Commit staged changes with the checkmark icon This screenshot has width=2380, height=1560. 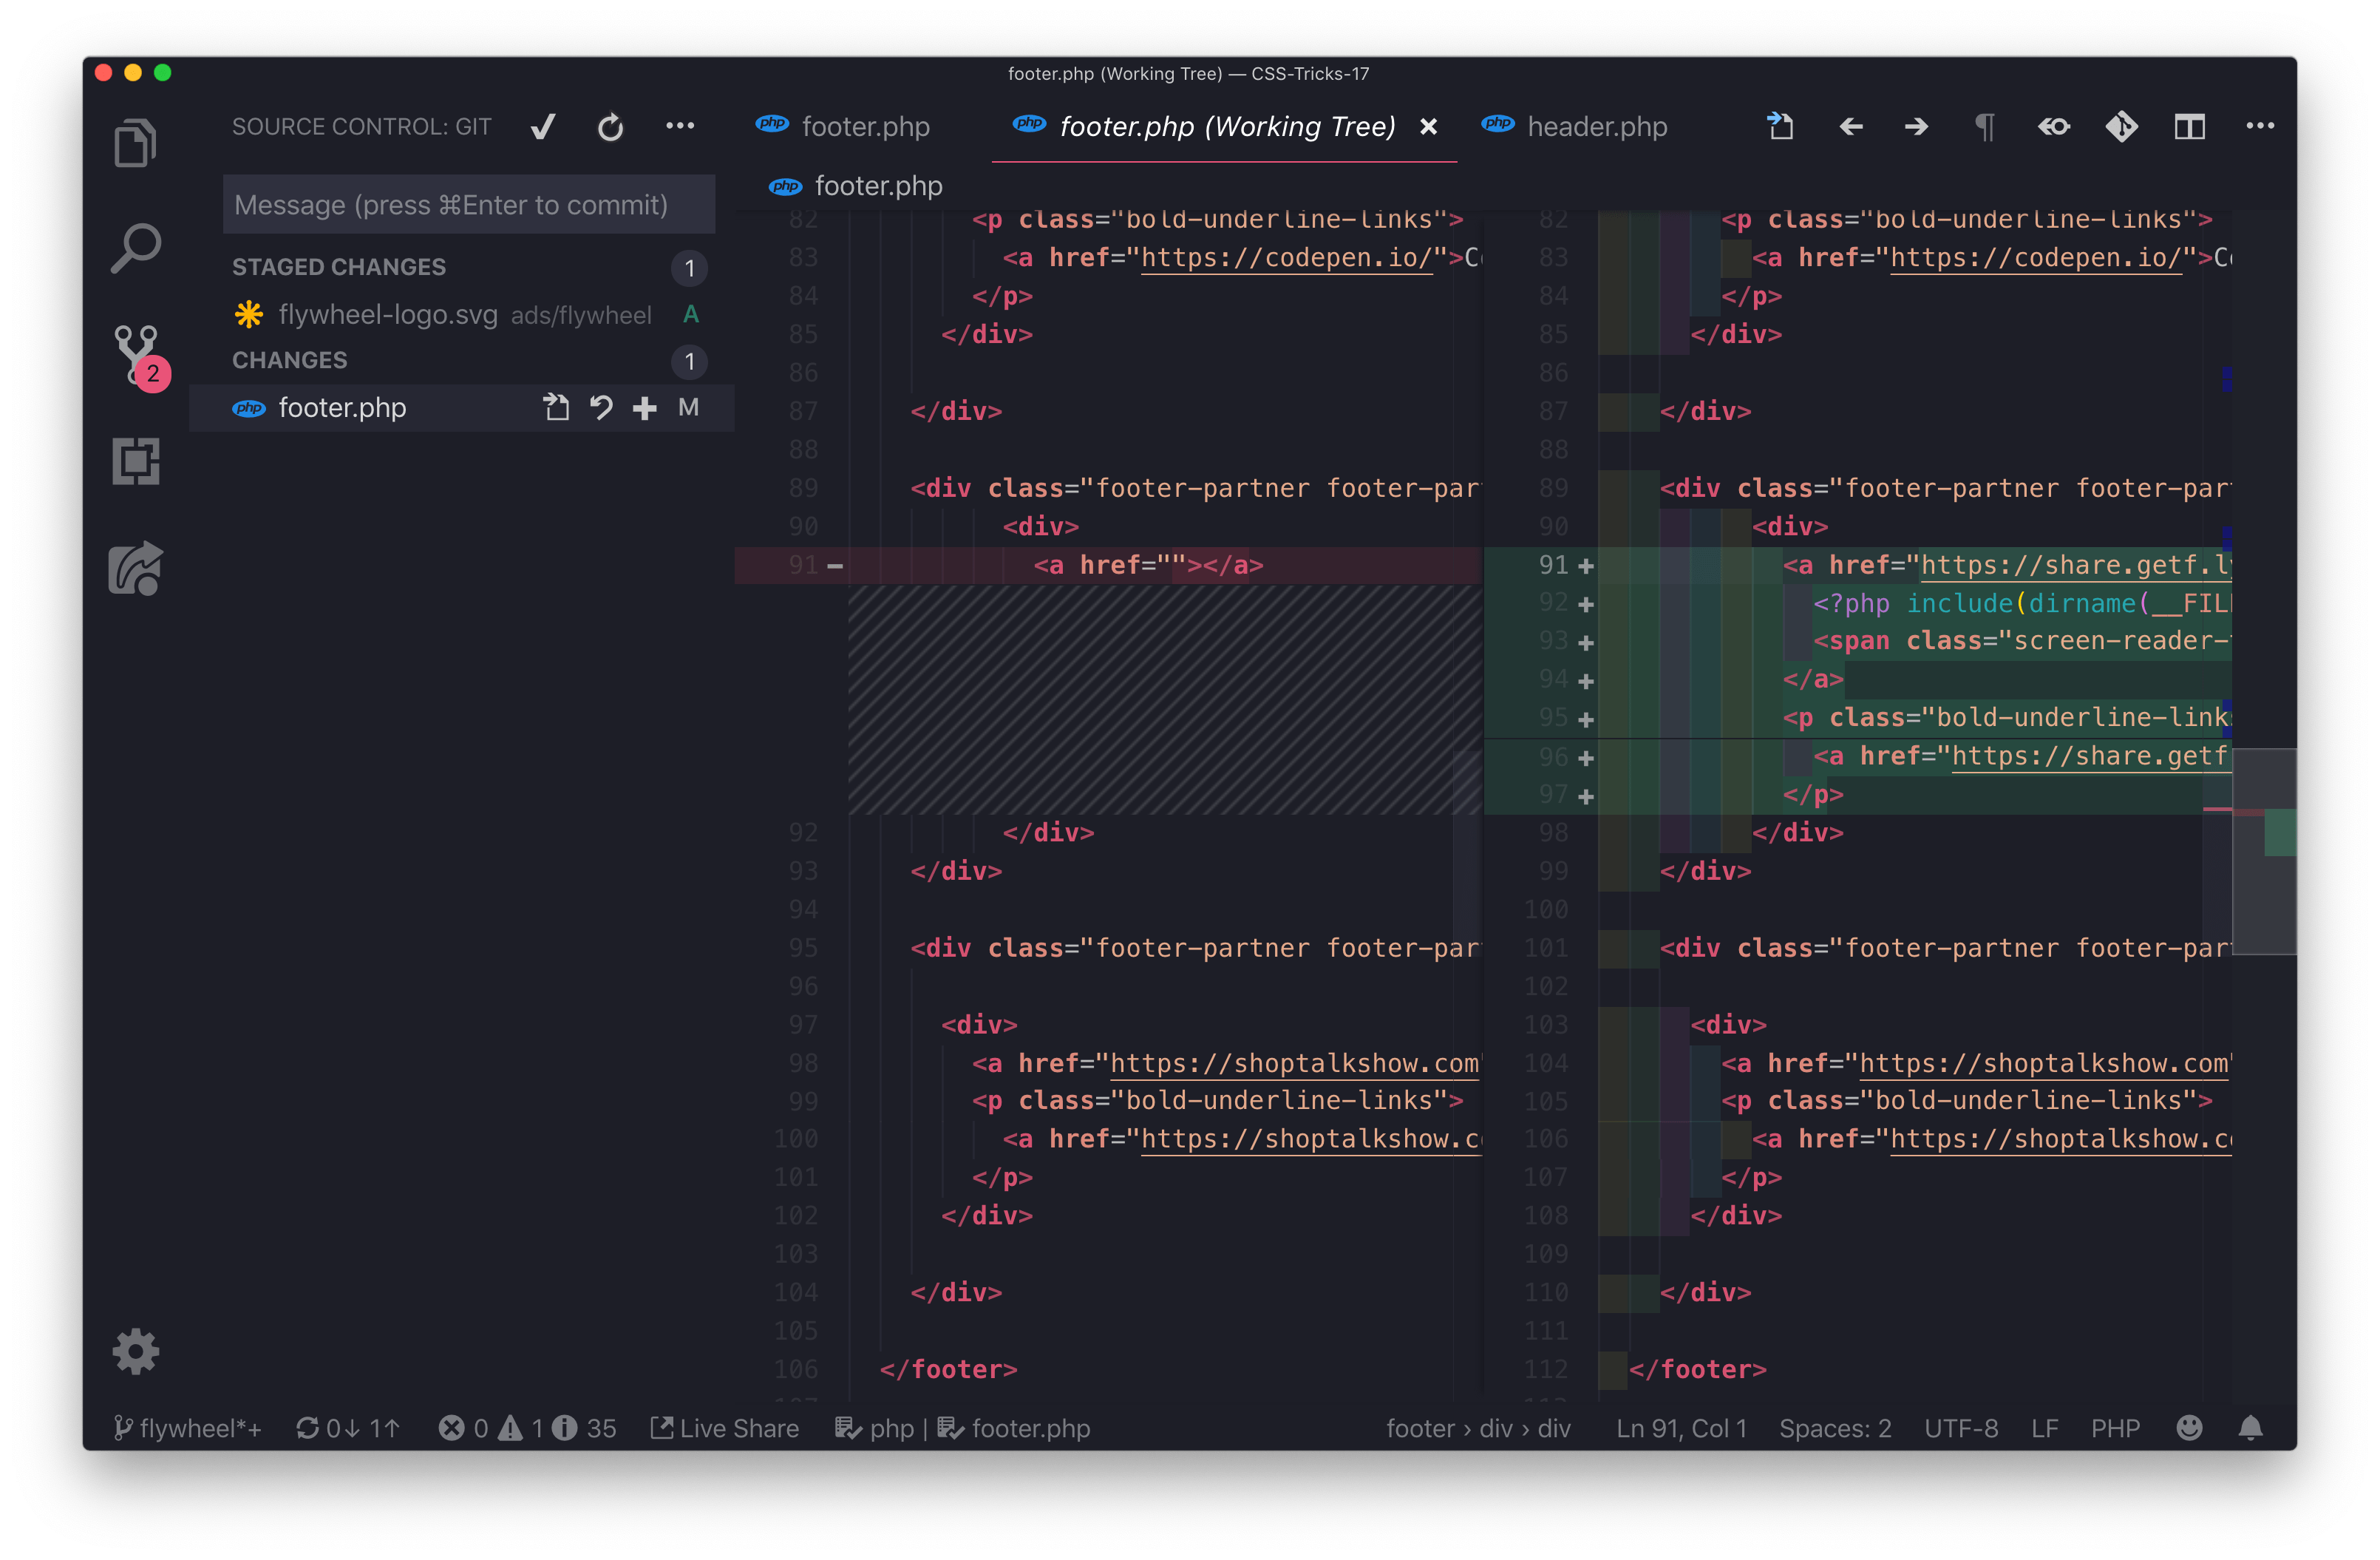[543, 127]
